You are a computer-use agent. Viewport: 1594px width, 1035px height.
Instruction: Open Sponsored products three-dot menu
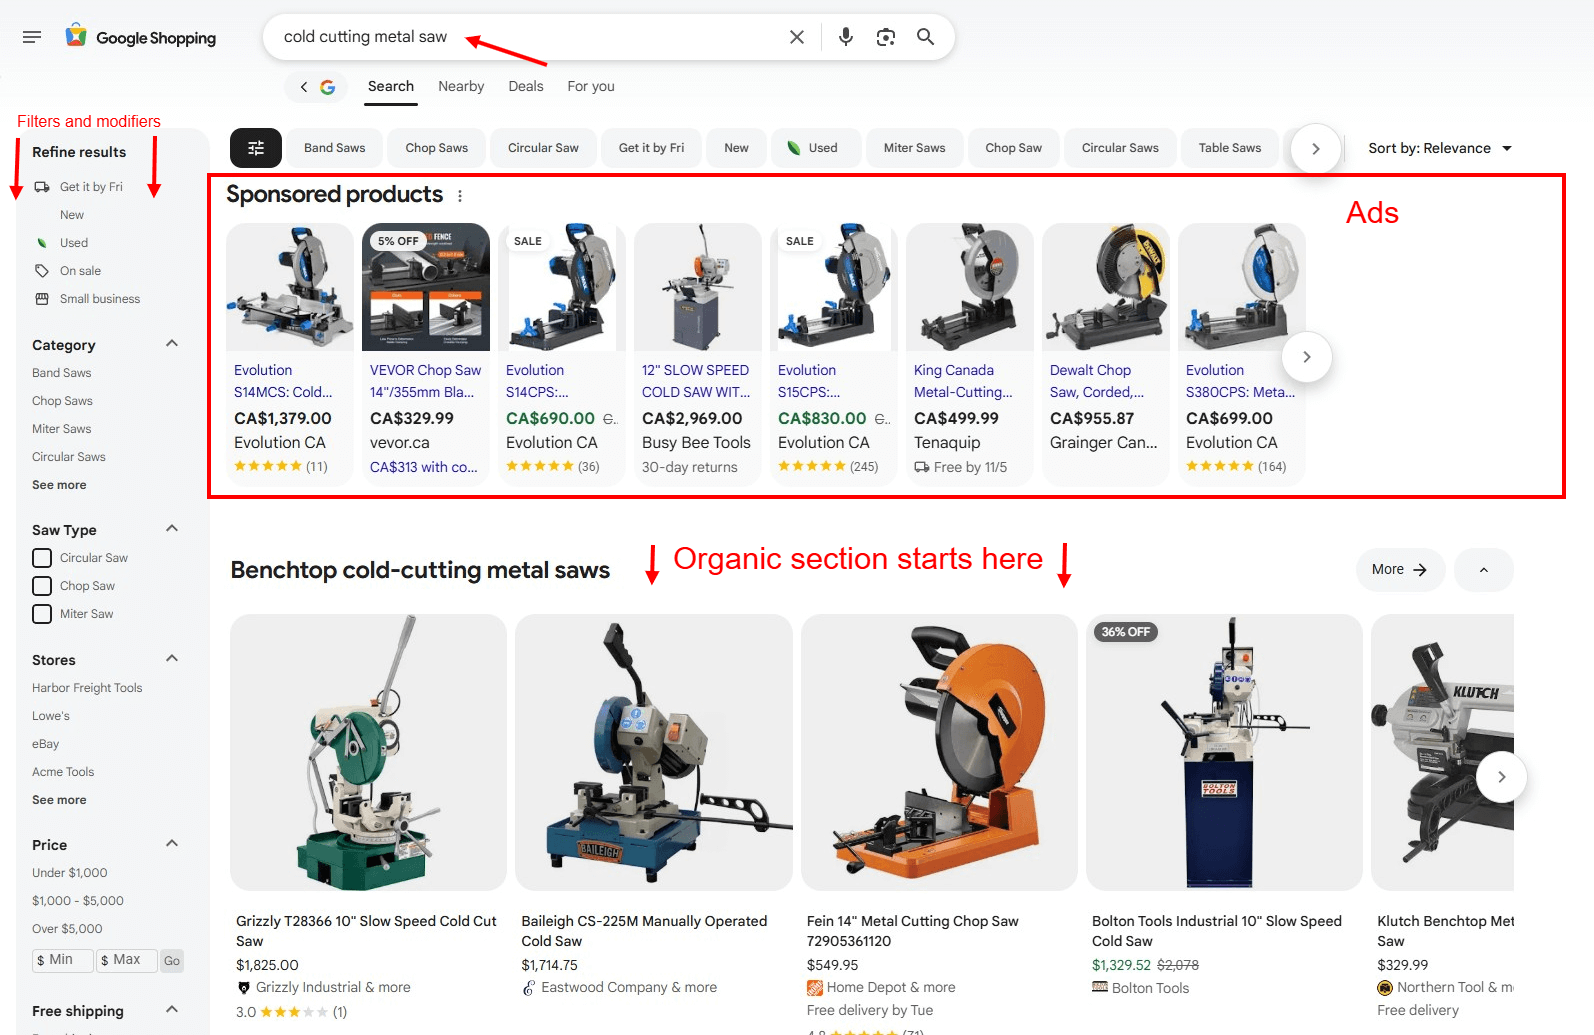point(460,196)
